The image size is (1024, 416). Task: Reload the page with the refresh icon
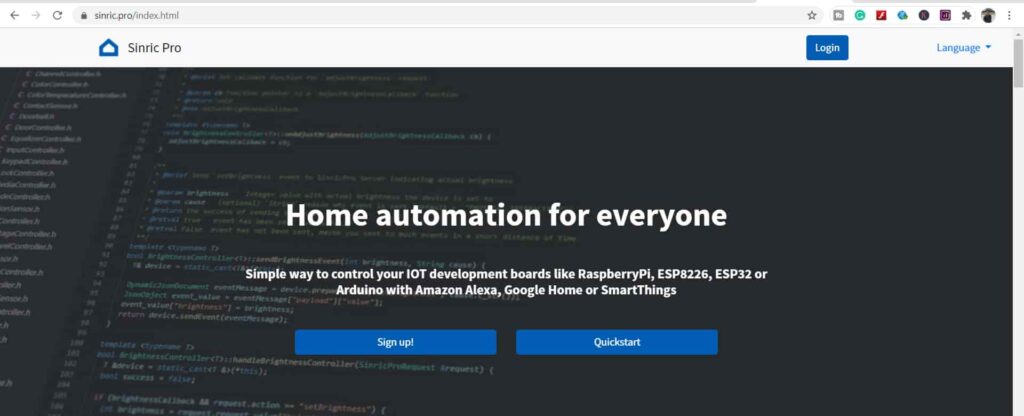coord(58,15)
